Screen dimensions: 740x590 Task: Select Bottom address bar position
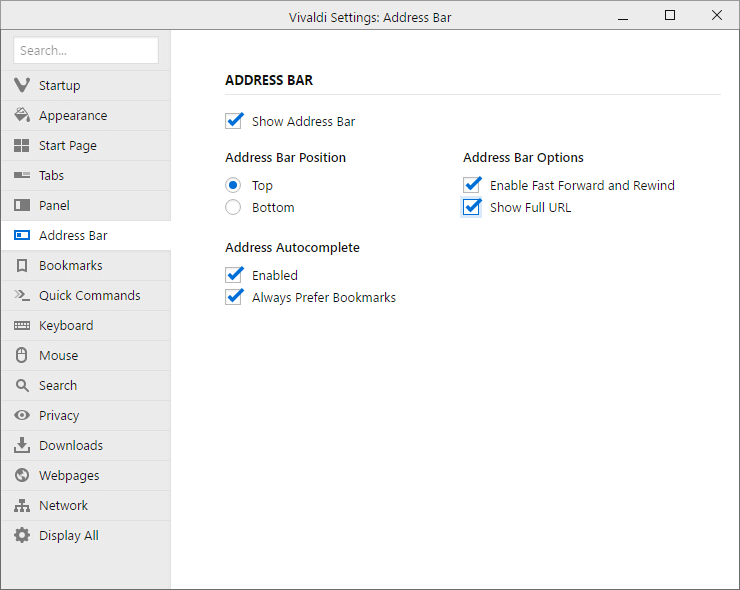233,207
